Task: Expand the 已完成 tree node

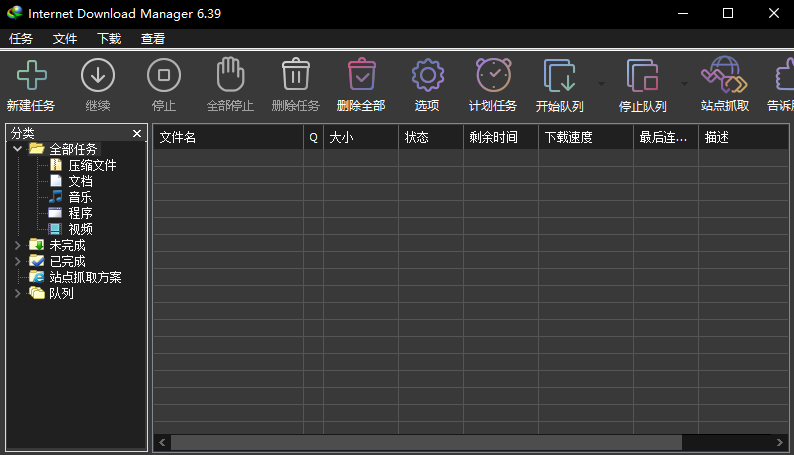Action: pyautogui.click(x=17, y=261)
